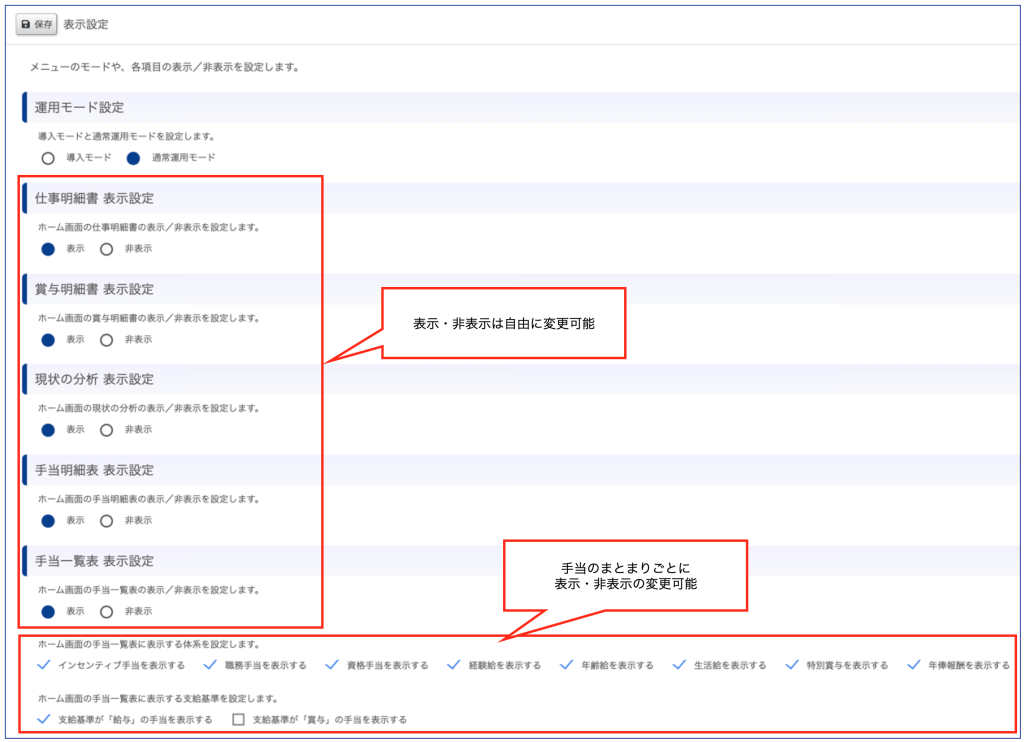Choose 表示 for 手当一覧表
The width and height of the screenshot is (1024, 742).
point(47,611)
